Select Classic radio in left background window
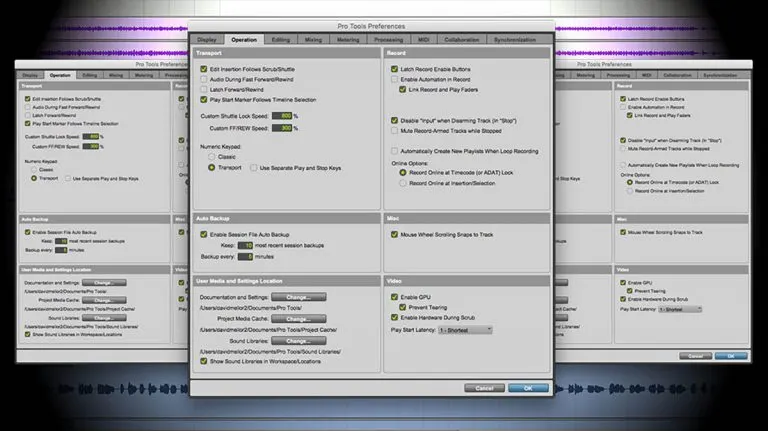 coord(34,169)
